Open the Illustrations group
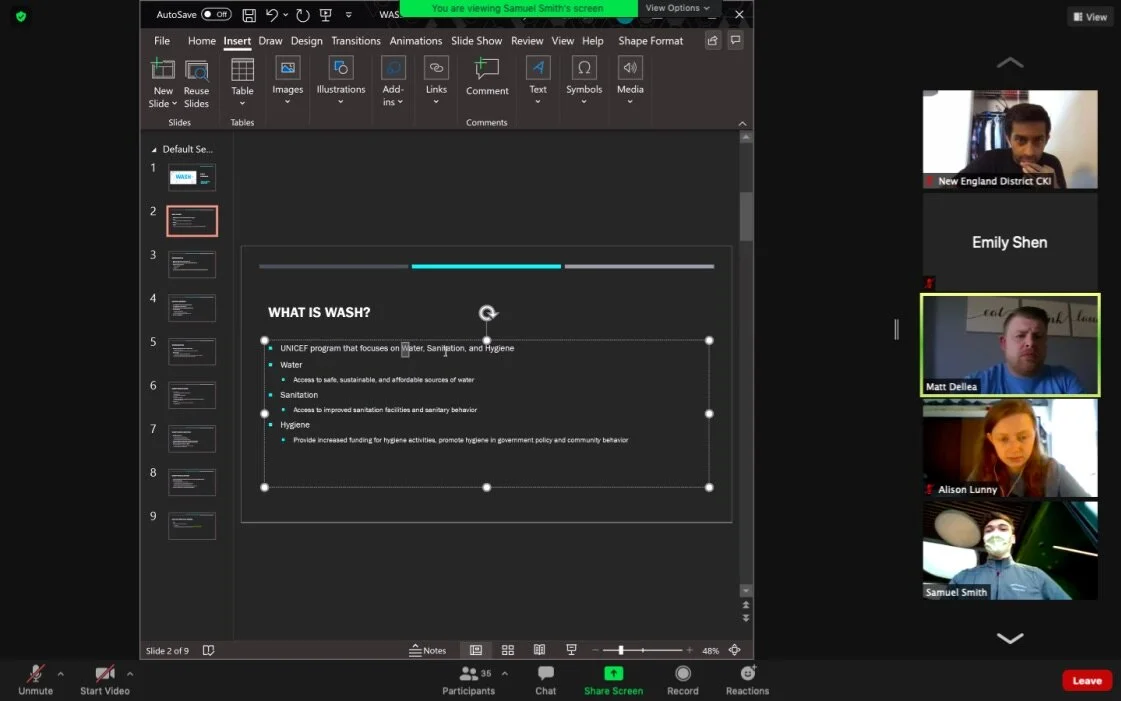Image resolution: width=1121 pixels, height=701 pixels. click(340, 81)
